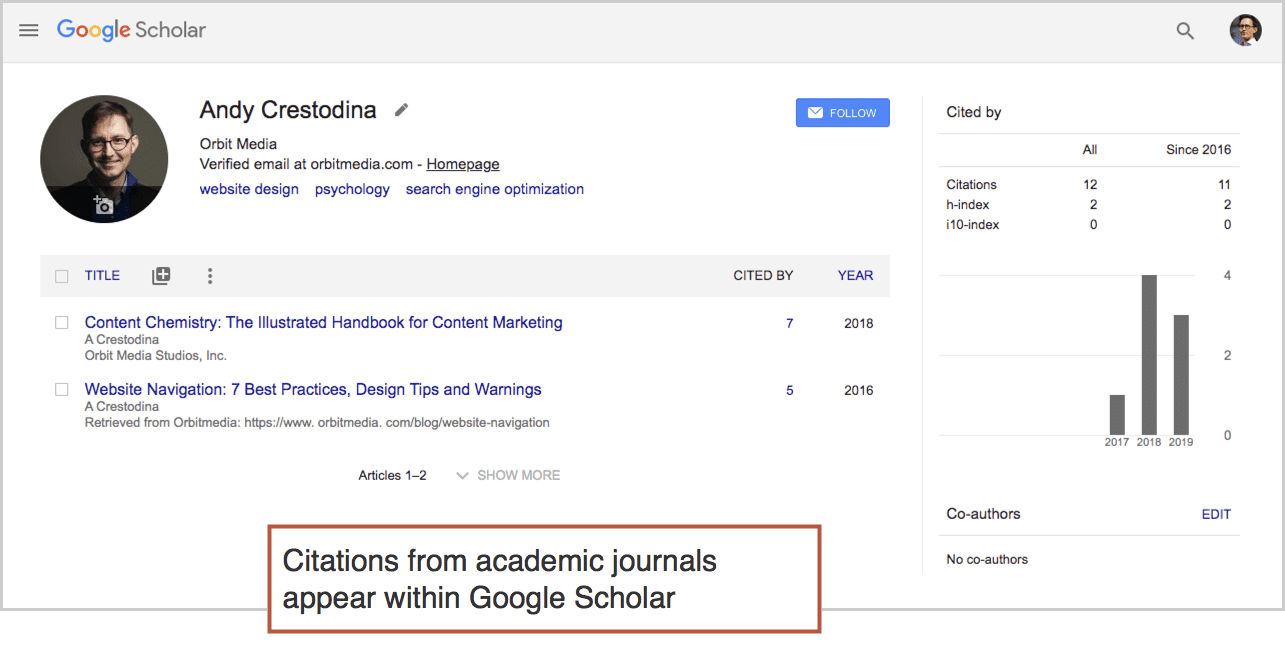1285x646 pixels.
Task: Toggle the select-all checkbox beside TITLE
Action: coord(62,276)
